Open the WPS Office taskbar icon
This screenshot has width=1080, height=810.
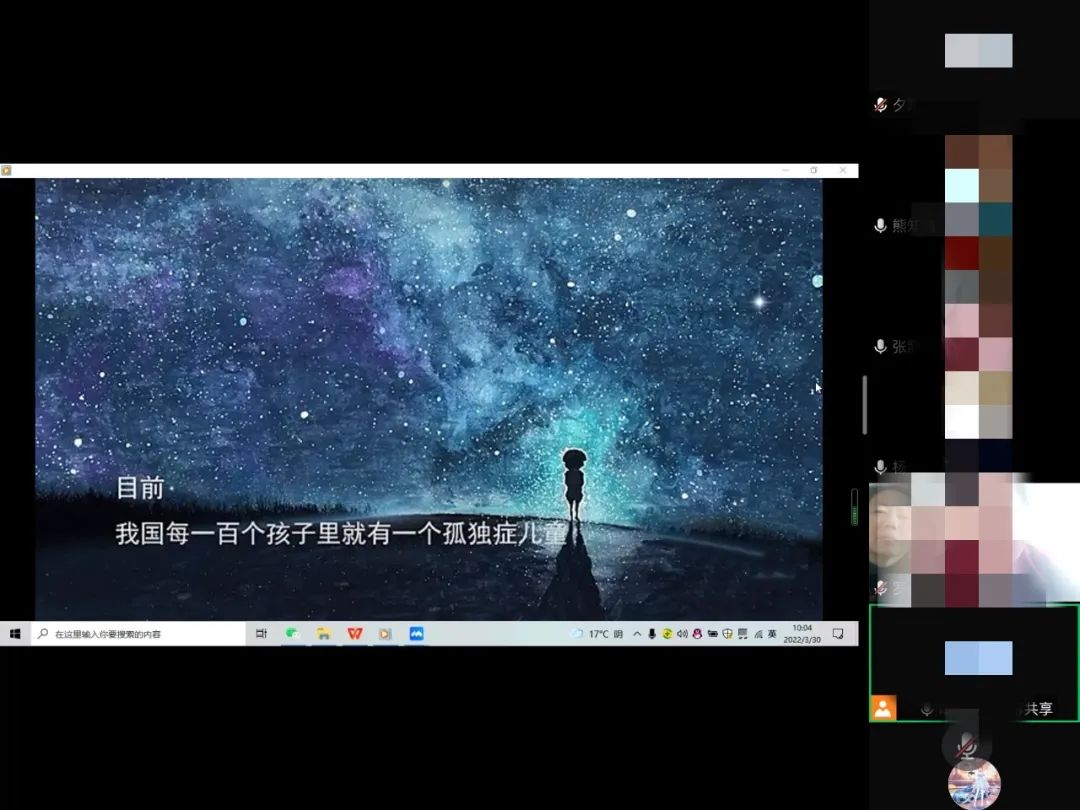(355, 634)
